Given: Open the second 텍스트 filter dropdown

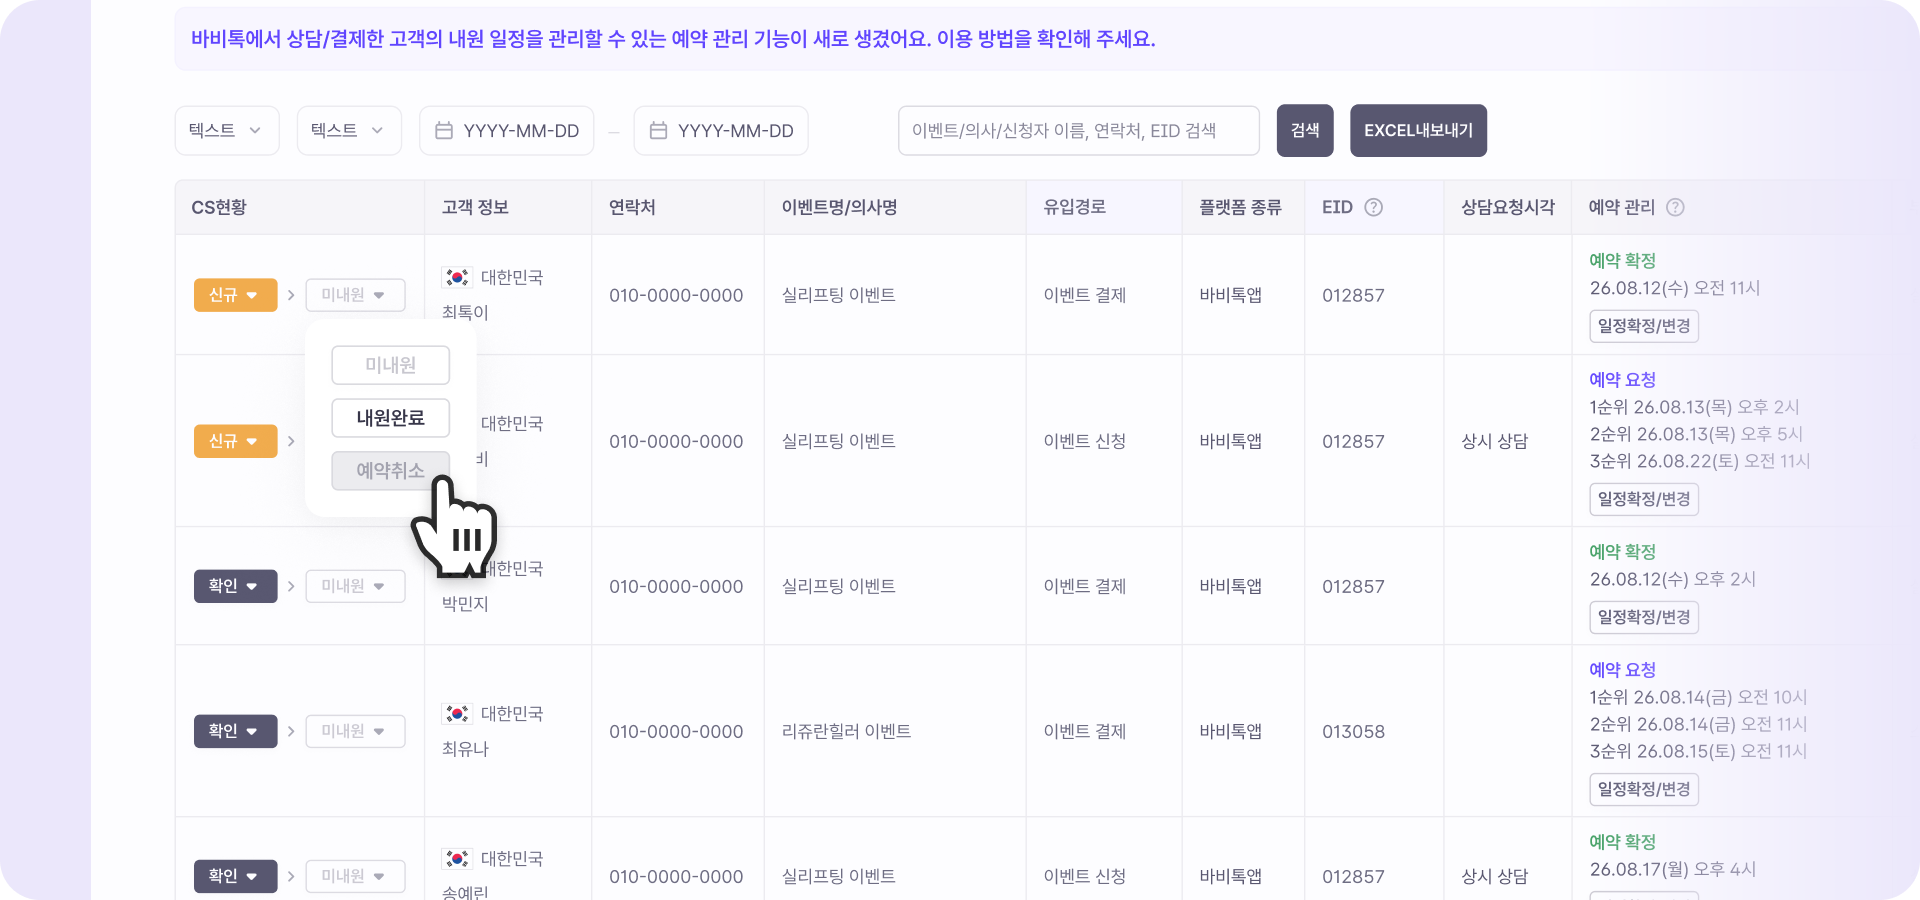Looking at the screenshot, I should [x=349, y=131].
